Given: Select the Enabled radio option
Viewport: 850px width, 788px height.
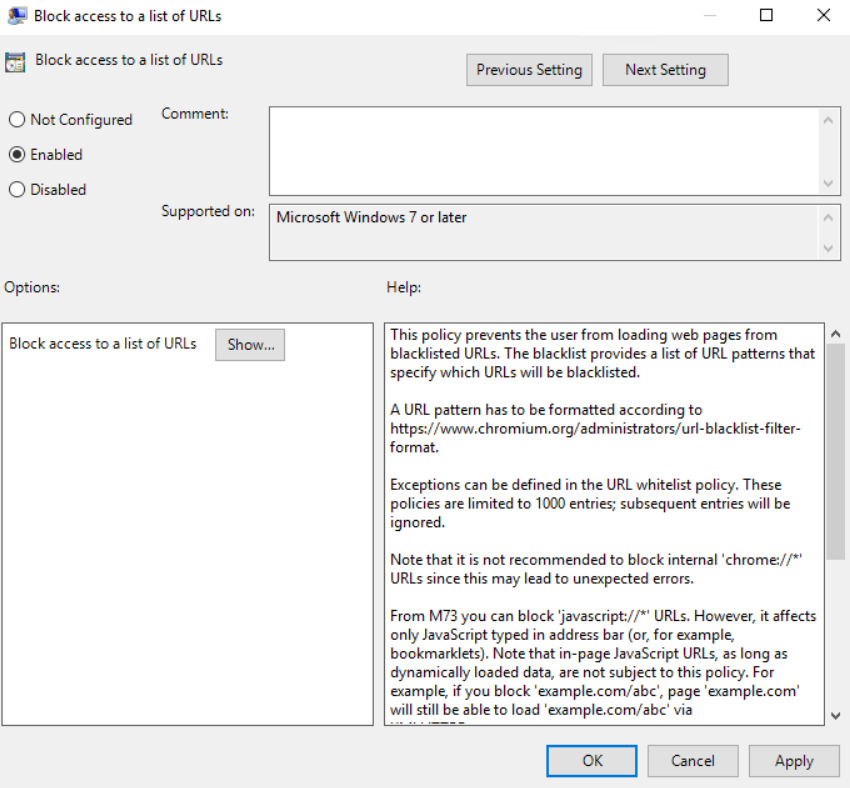Looking at the screenshot, I should 17,155.
